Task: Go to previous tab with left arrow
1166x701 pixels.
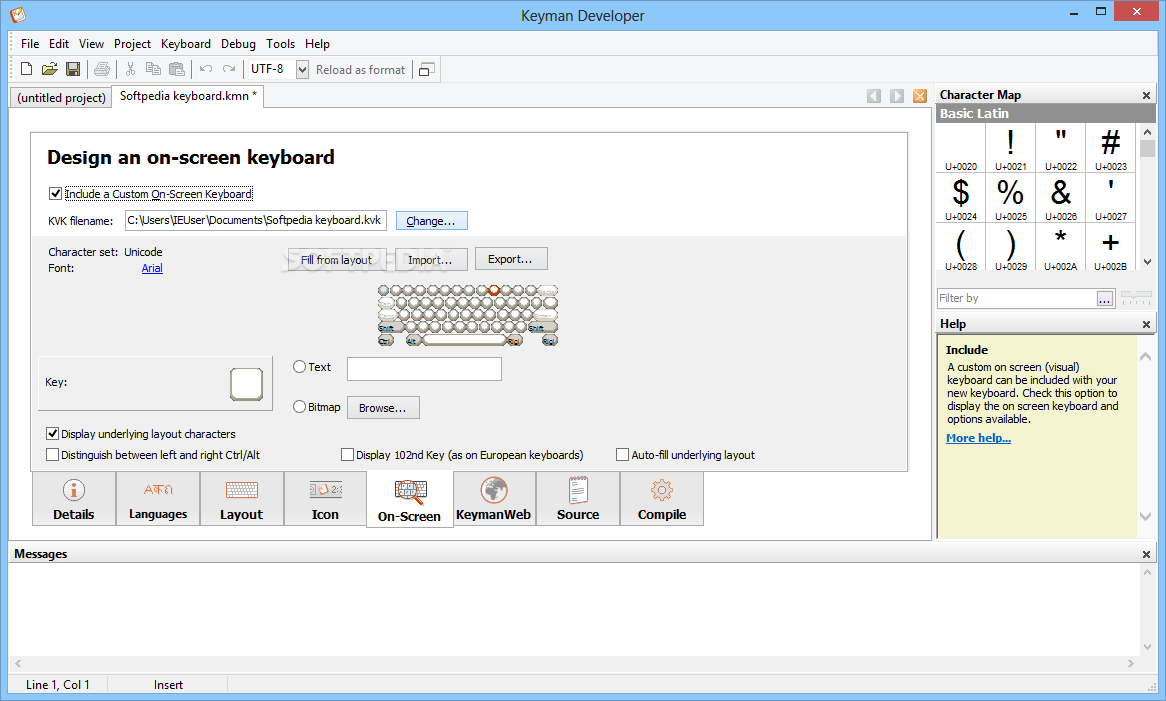Action: [x=874, y=96]
